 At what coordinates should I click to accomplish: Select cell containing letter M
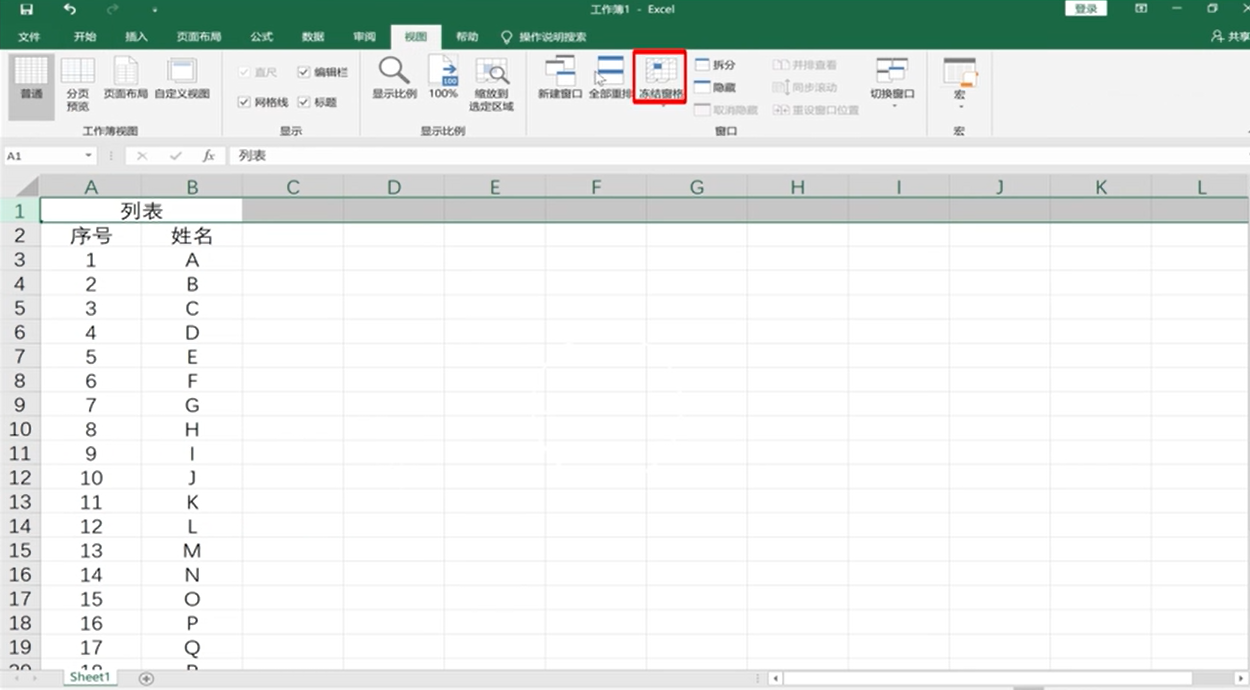pos(192,551)
